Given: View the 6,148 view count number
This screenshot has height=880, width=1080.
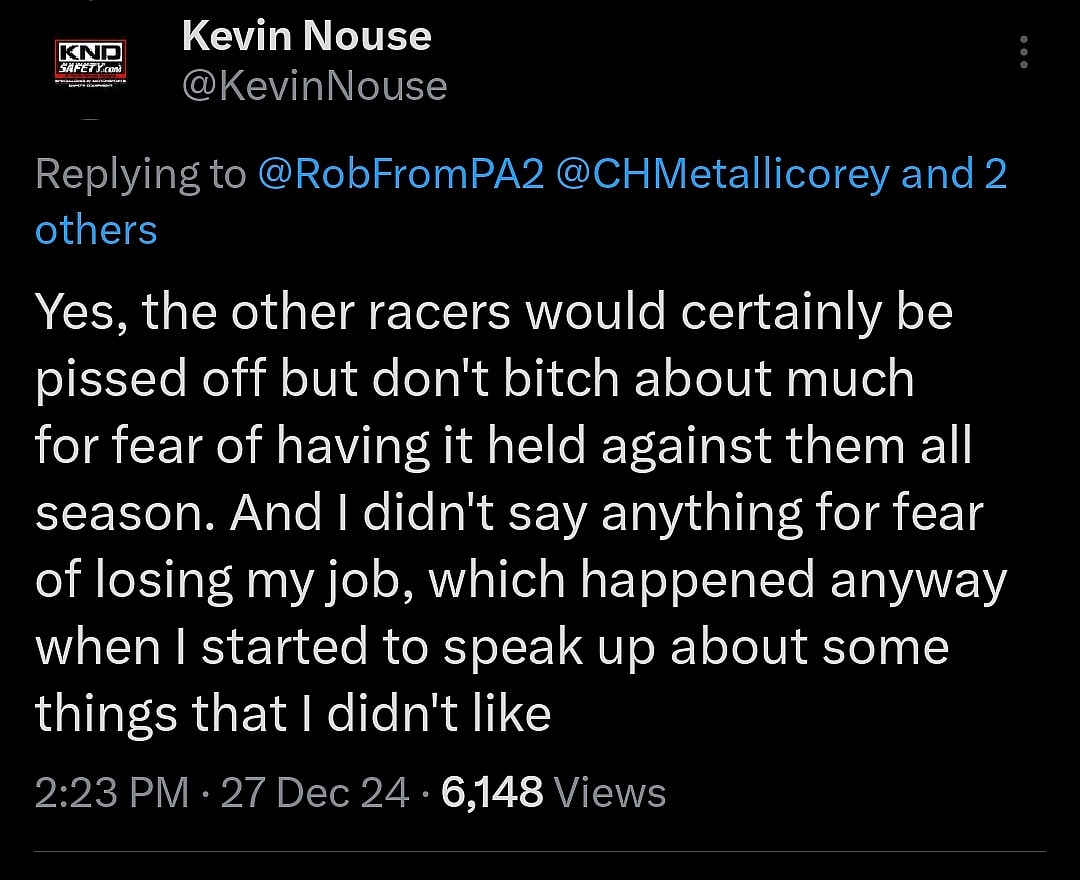Looking at the screenshot, I should click(x=491, y=793).
